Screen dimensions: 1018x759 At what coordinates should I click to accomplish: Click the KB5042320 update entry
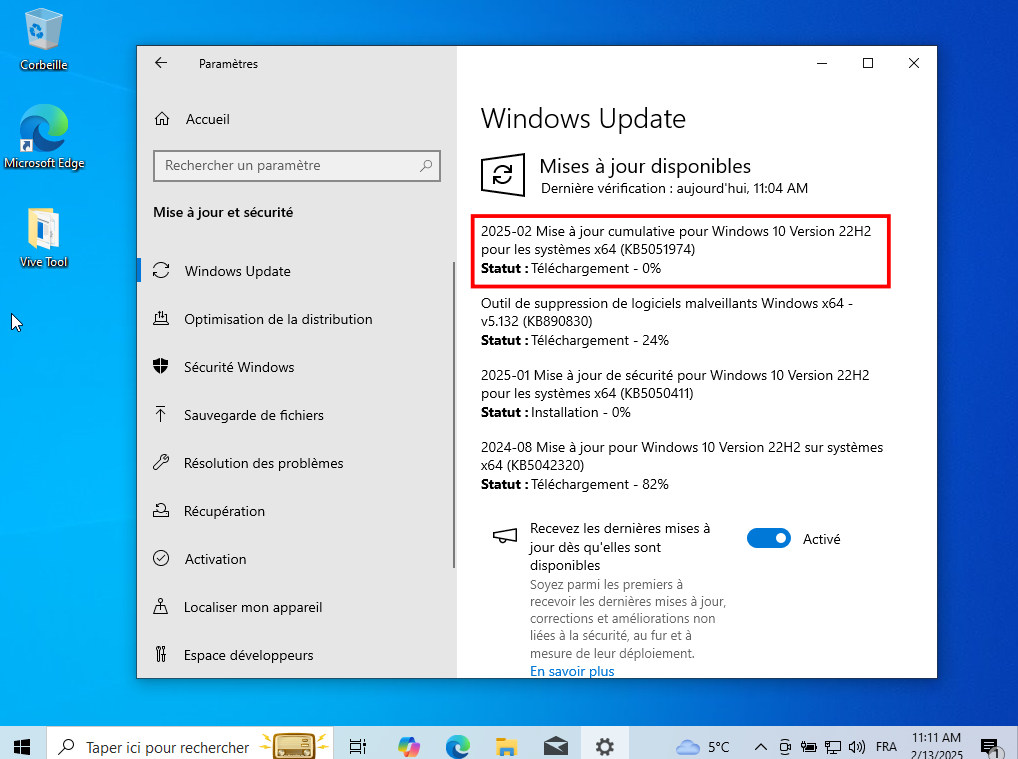tap(682, 466)
